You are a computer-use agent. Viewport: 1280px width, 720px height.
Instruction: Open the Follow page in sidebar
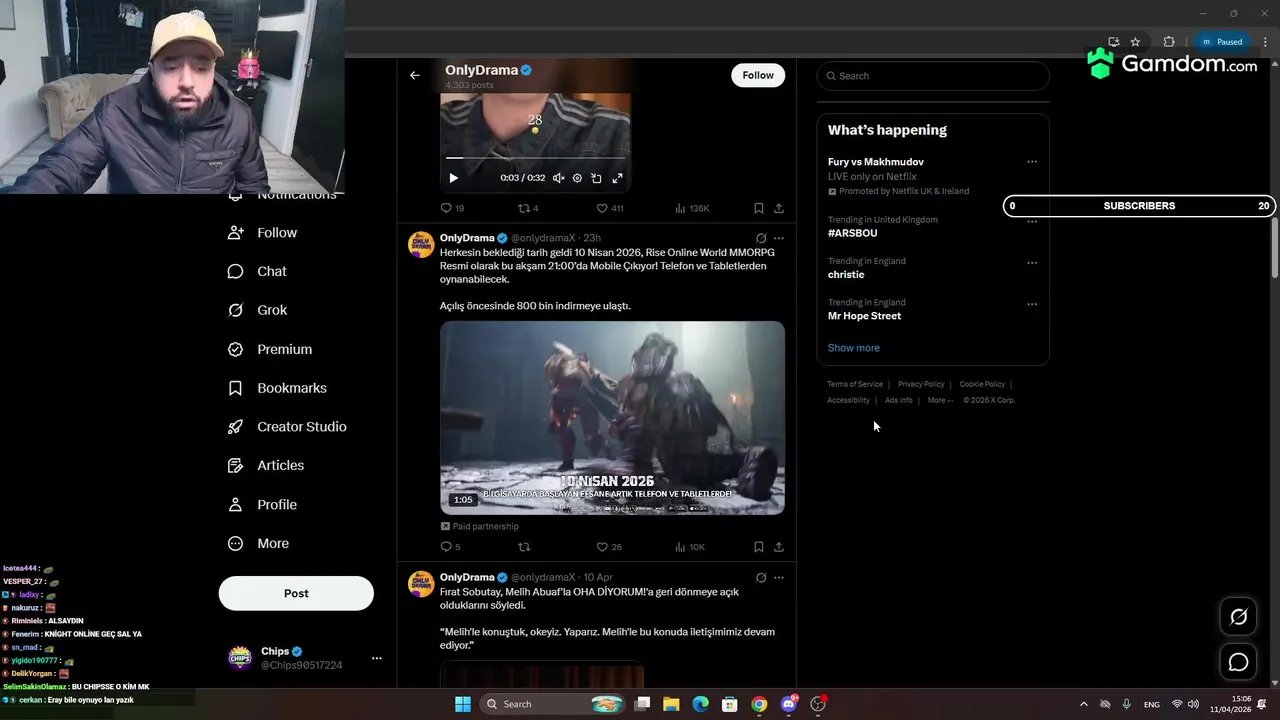point(263,232)
